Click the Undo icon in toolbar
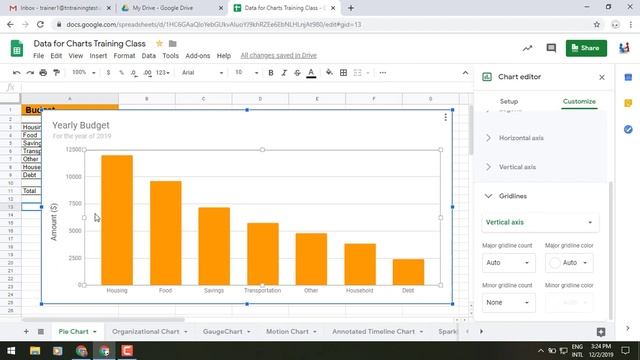Screen dimensions: 640x360 click(16, 73)
